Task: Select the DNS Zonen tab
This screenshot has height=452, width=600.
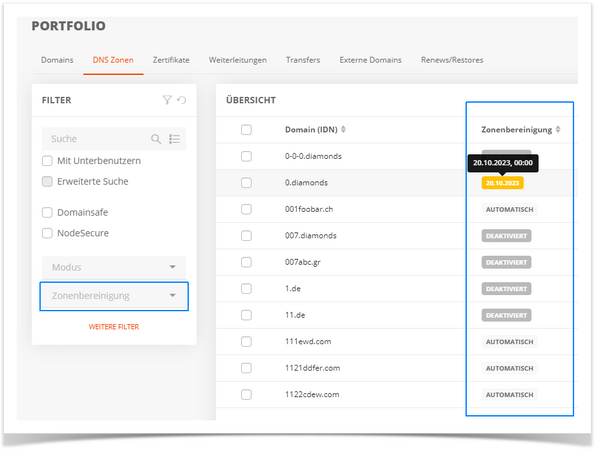Action: [x=113, y=60]
